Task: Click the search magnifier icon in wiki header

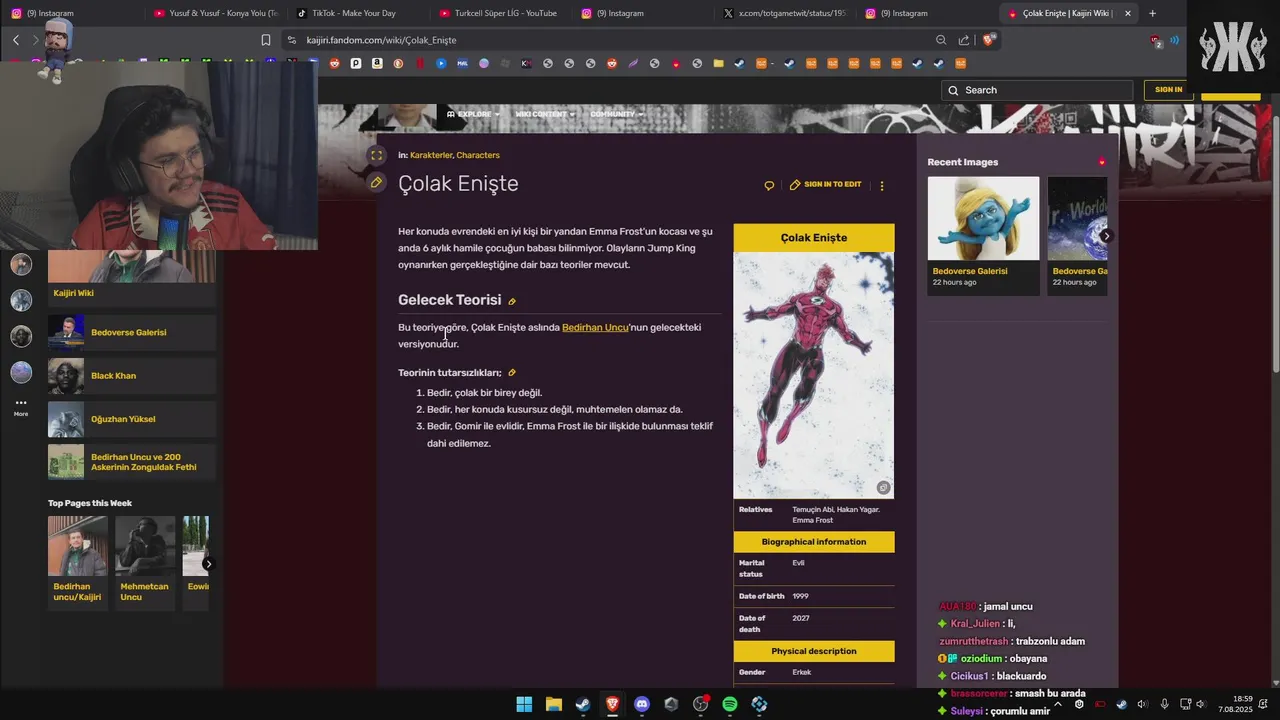Action: pyautogui.click(x=952, y=90)
